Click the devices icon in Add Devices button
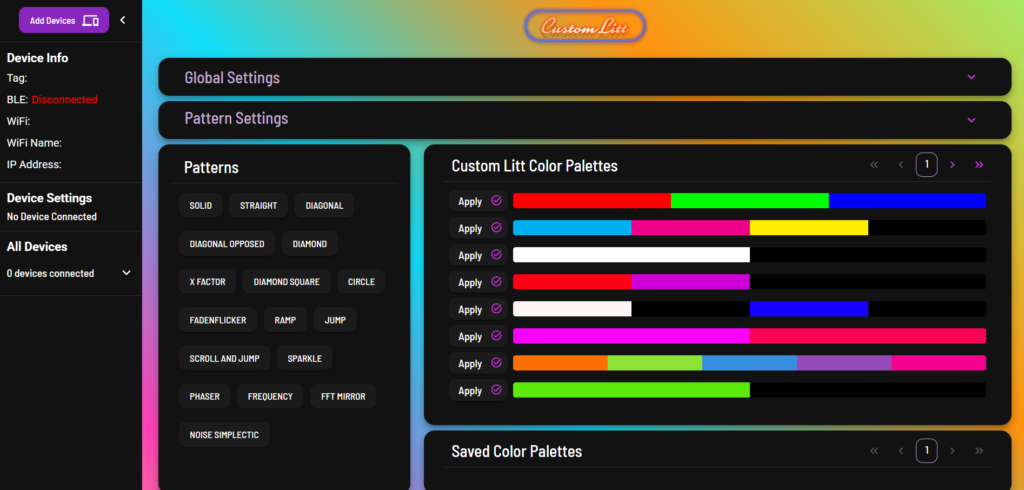This screenshot has height=490, width=1024. click(x=91, y=20)
